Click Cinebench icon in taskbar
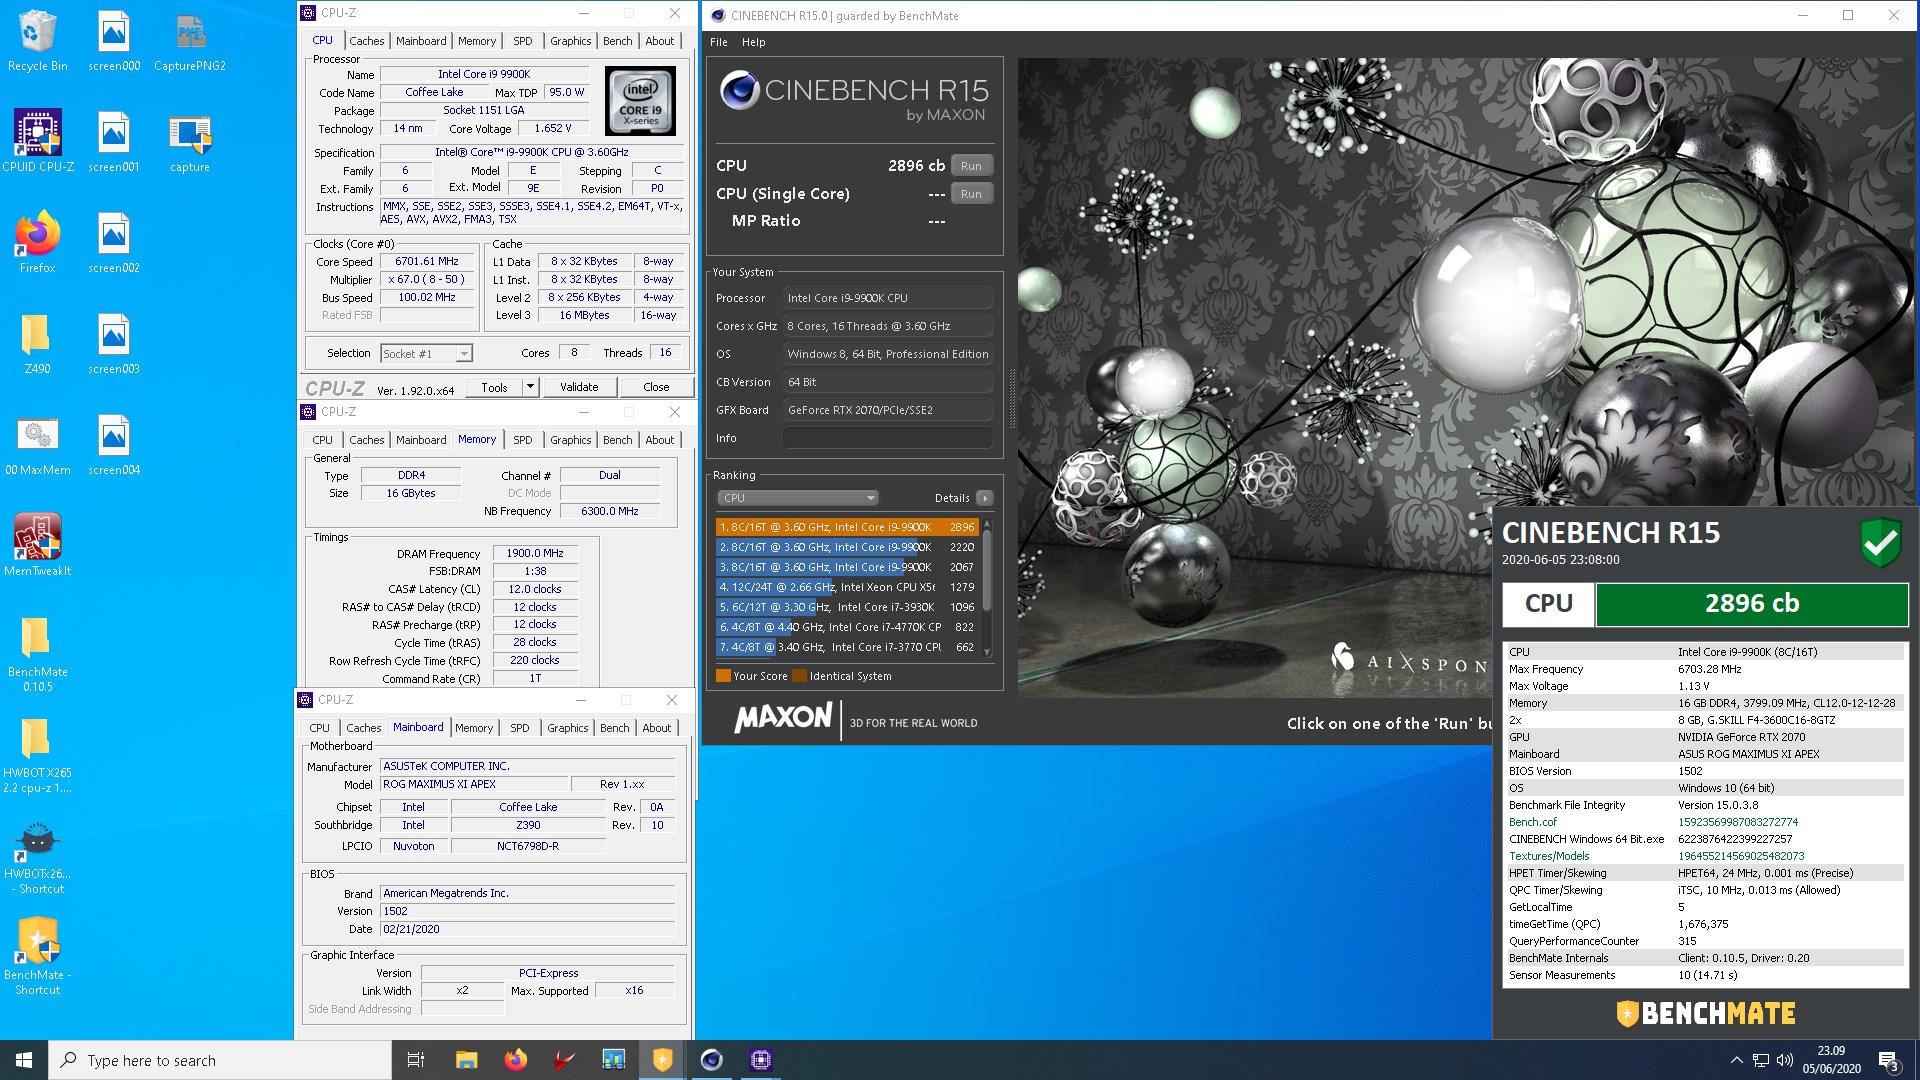Image resolution: width=1920 pixels, height=1080 pixels. pos(711,1060)
